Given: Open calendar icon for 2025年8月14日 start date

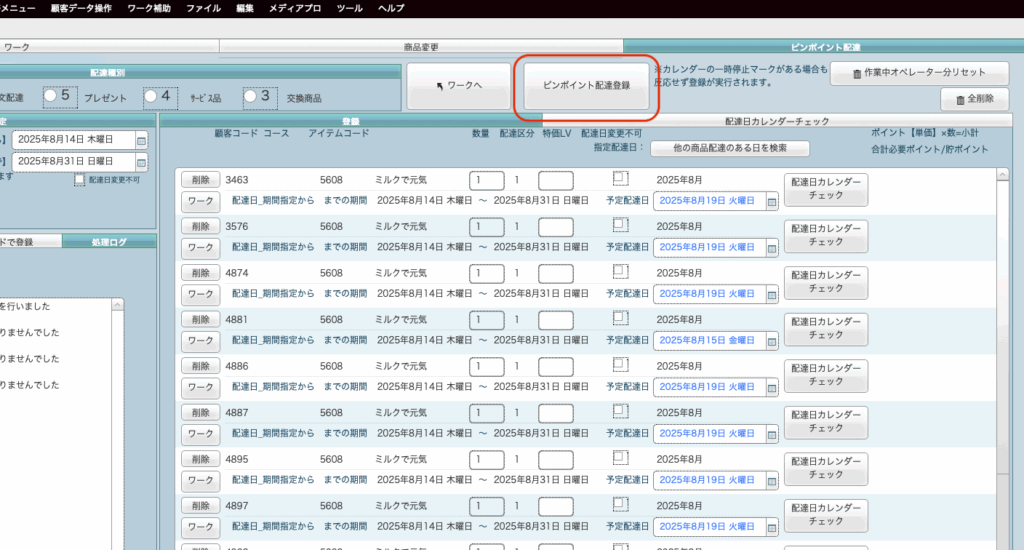Looking at the screenshot, I should 141,140.
